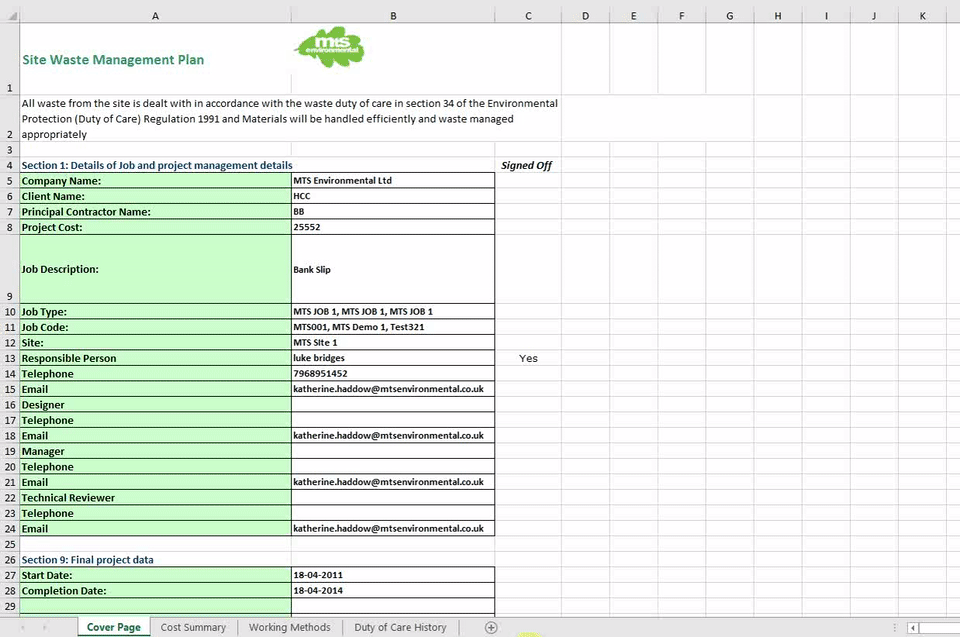Click the Project Cost cell showing 25552
The height and width of the screenshot is (637, 960).
(393, 227)
